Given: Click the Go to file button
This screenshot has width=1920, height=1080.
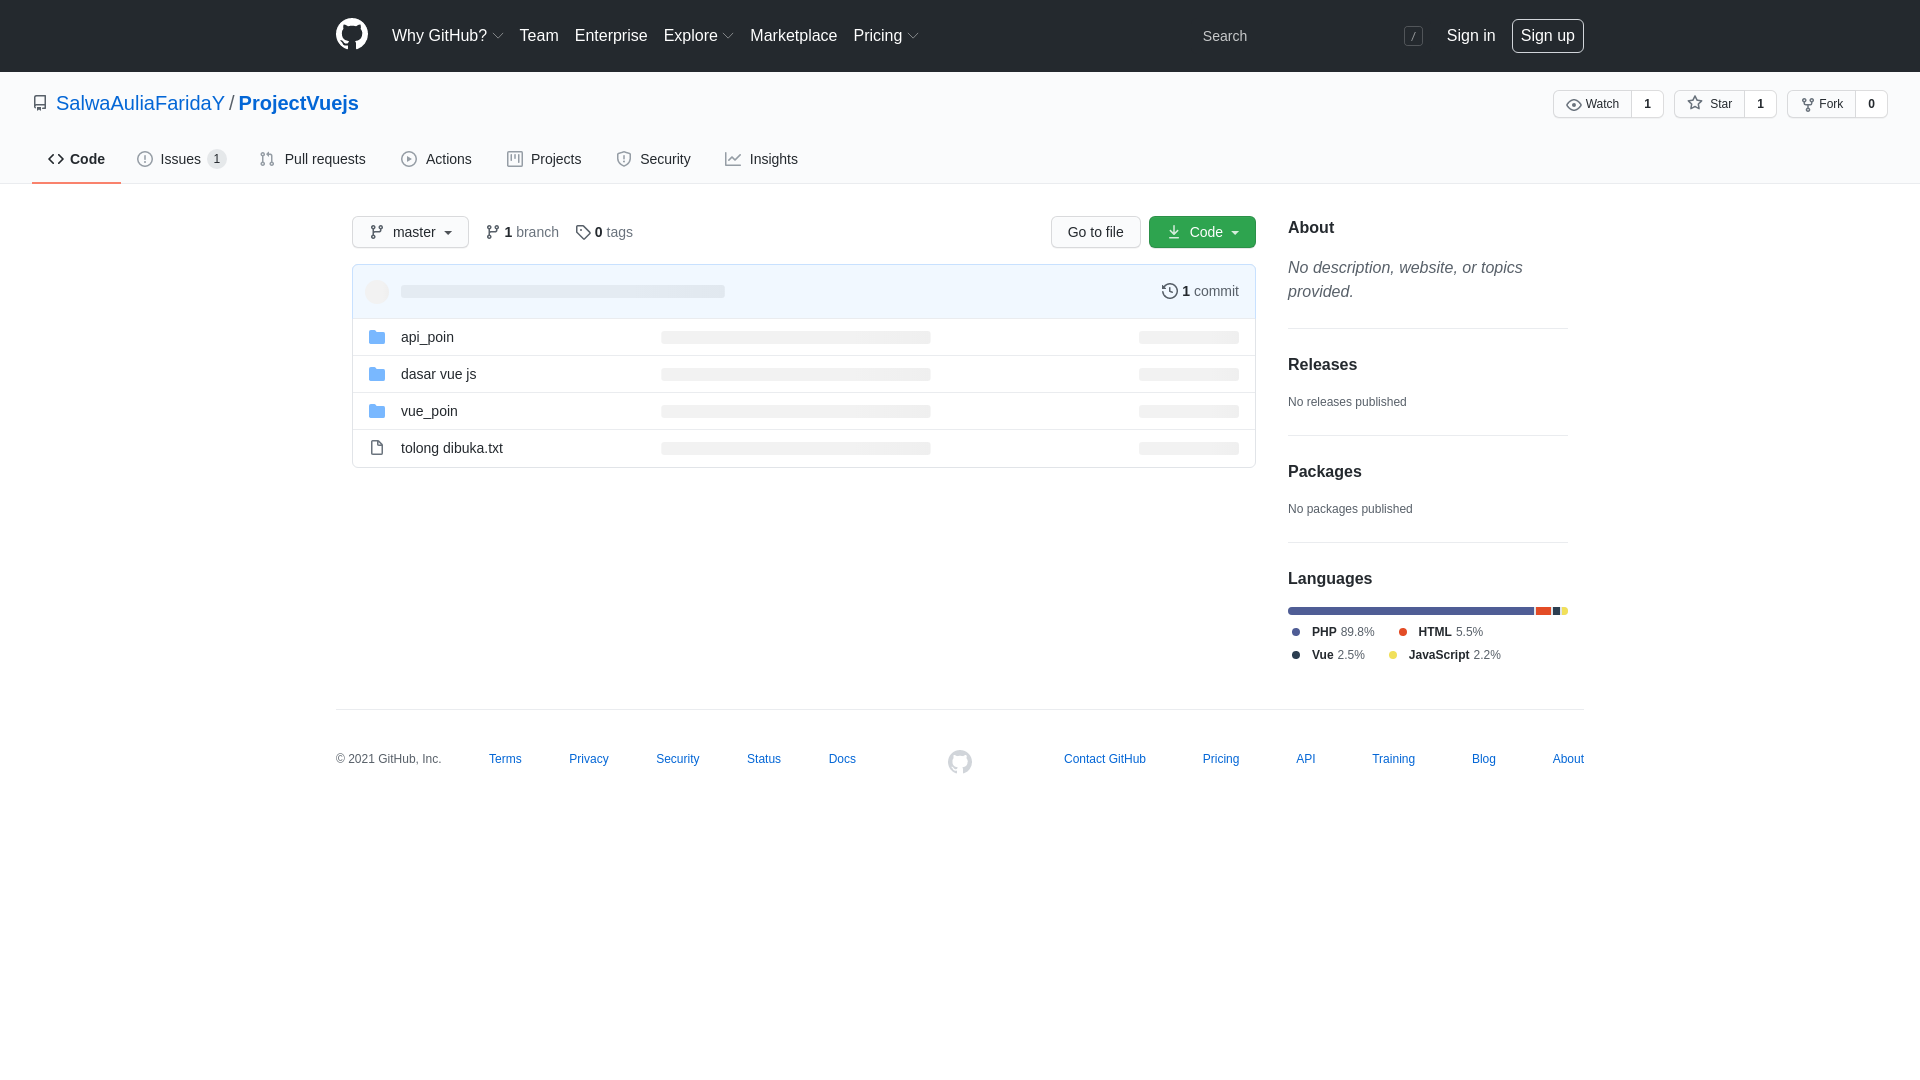Looking at the screenshot, I should [x=1095, y=232].
